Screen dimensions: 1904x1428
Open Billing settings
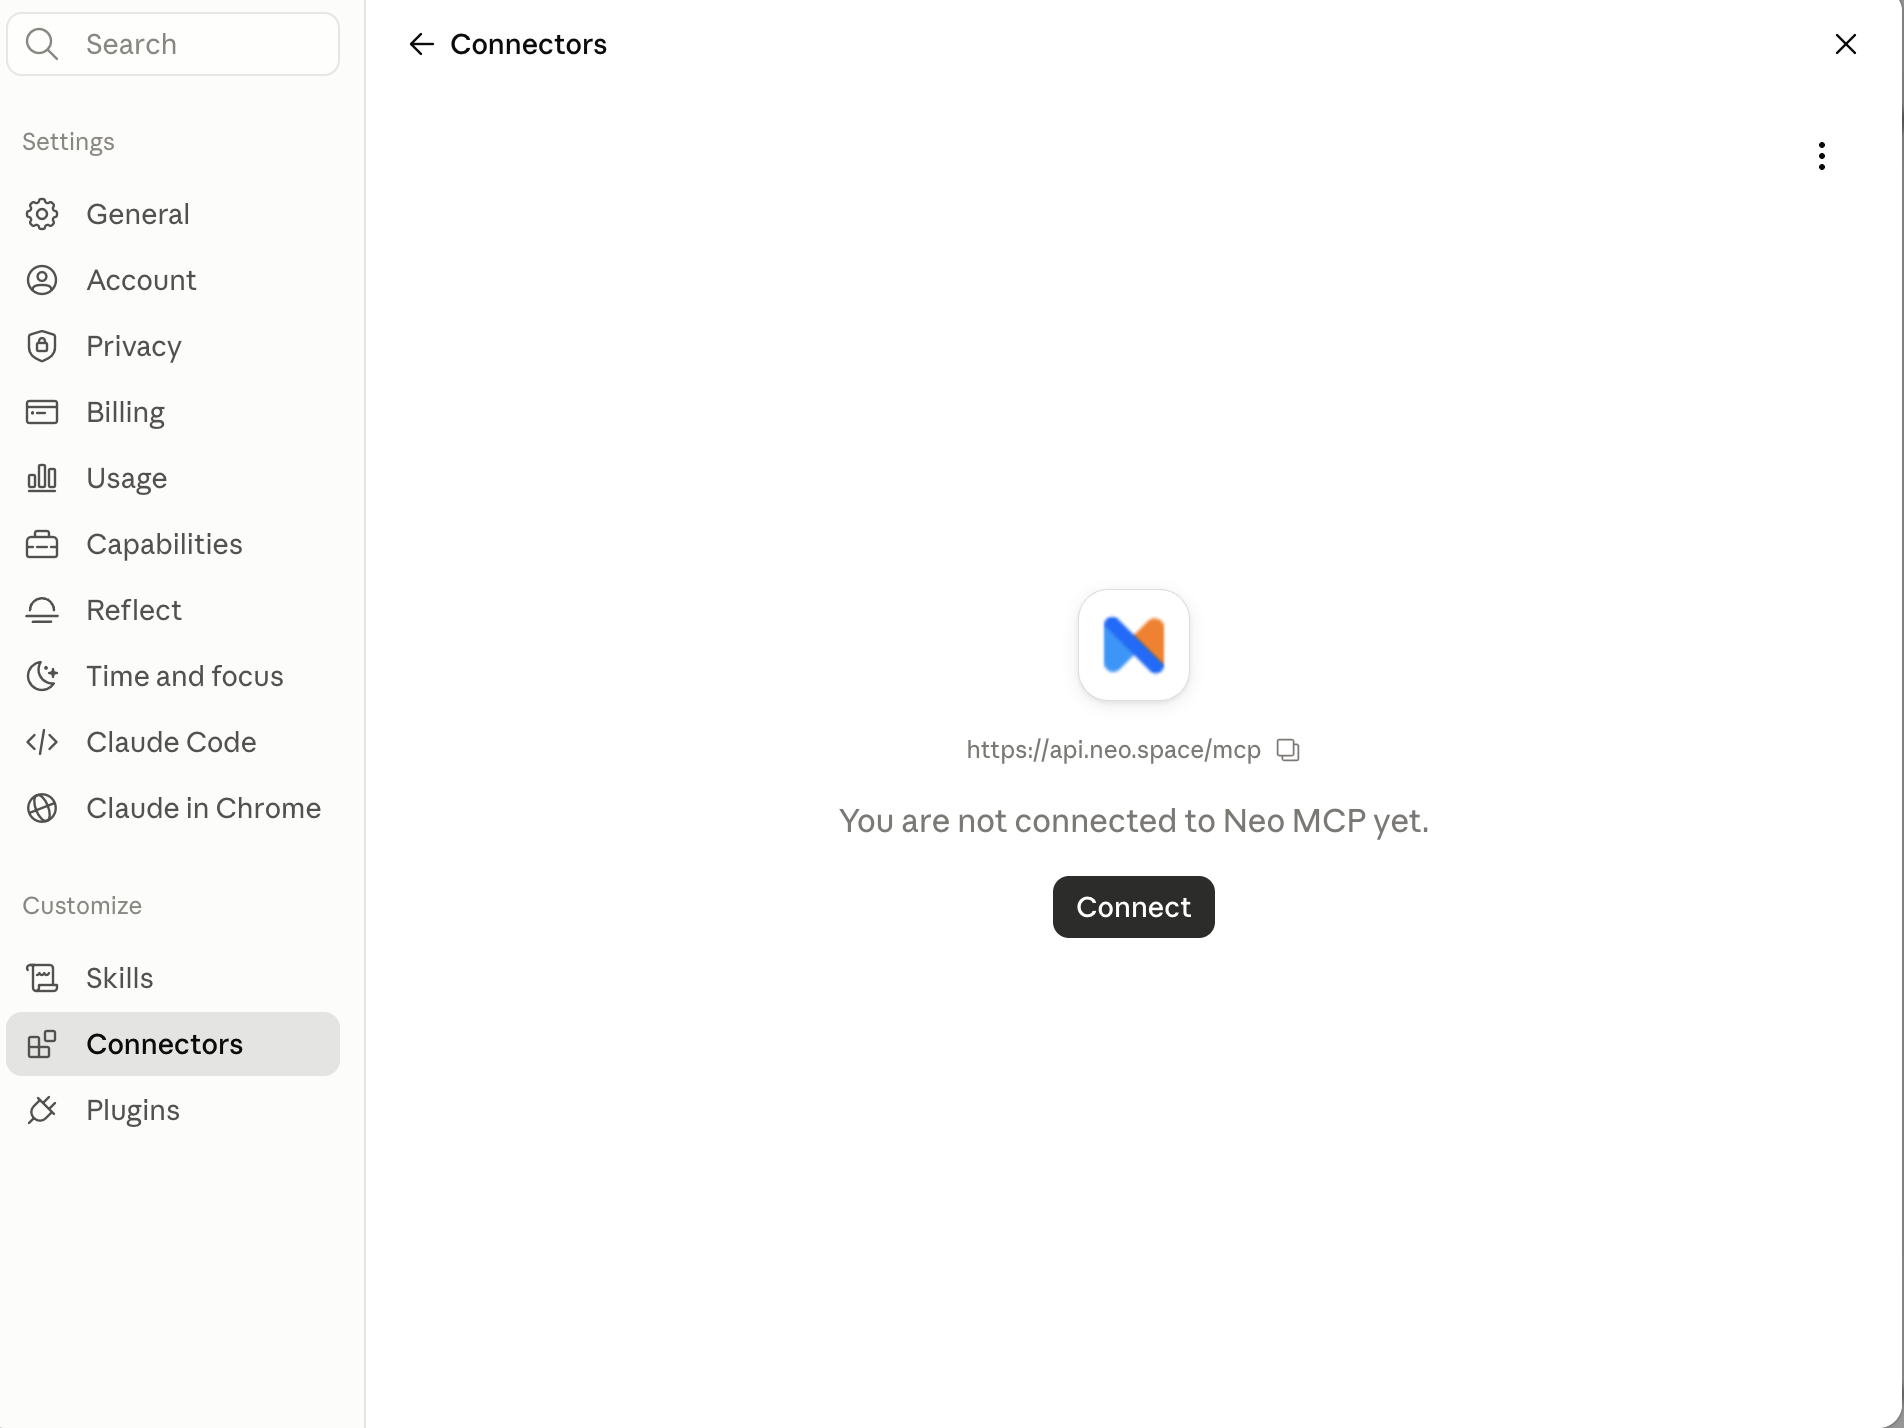(x=173, y=412)
